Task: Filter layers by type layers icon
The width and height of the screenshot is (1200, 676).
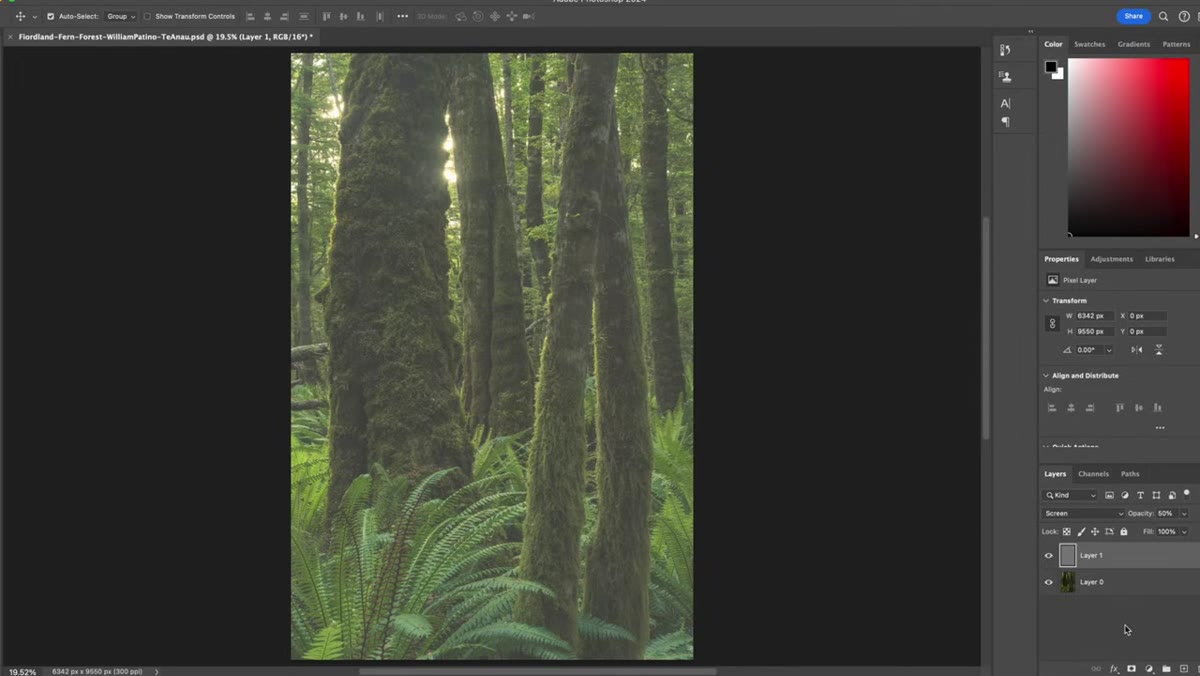Action: point(1140,495)
